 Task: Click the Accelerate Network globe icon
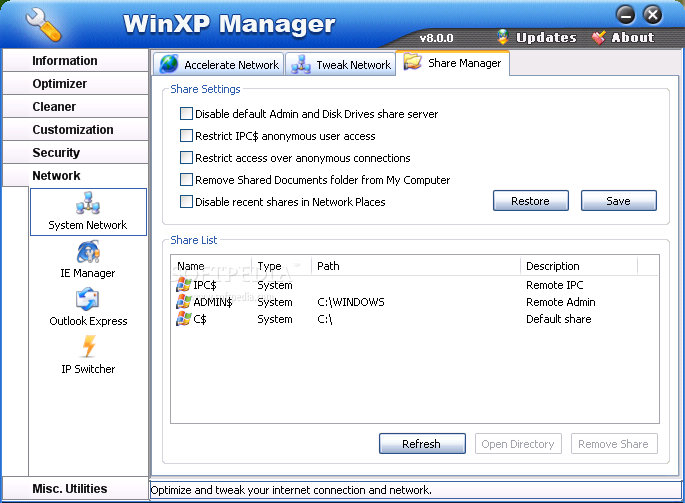pos(169,64)
